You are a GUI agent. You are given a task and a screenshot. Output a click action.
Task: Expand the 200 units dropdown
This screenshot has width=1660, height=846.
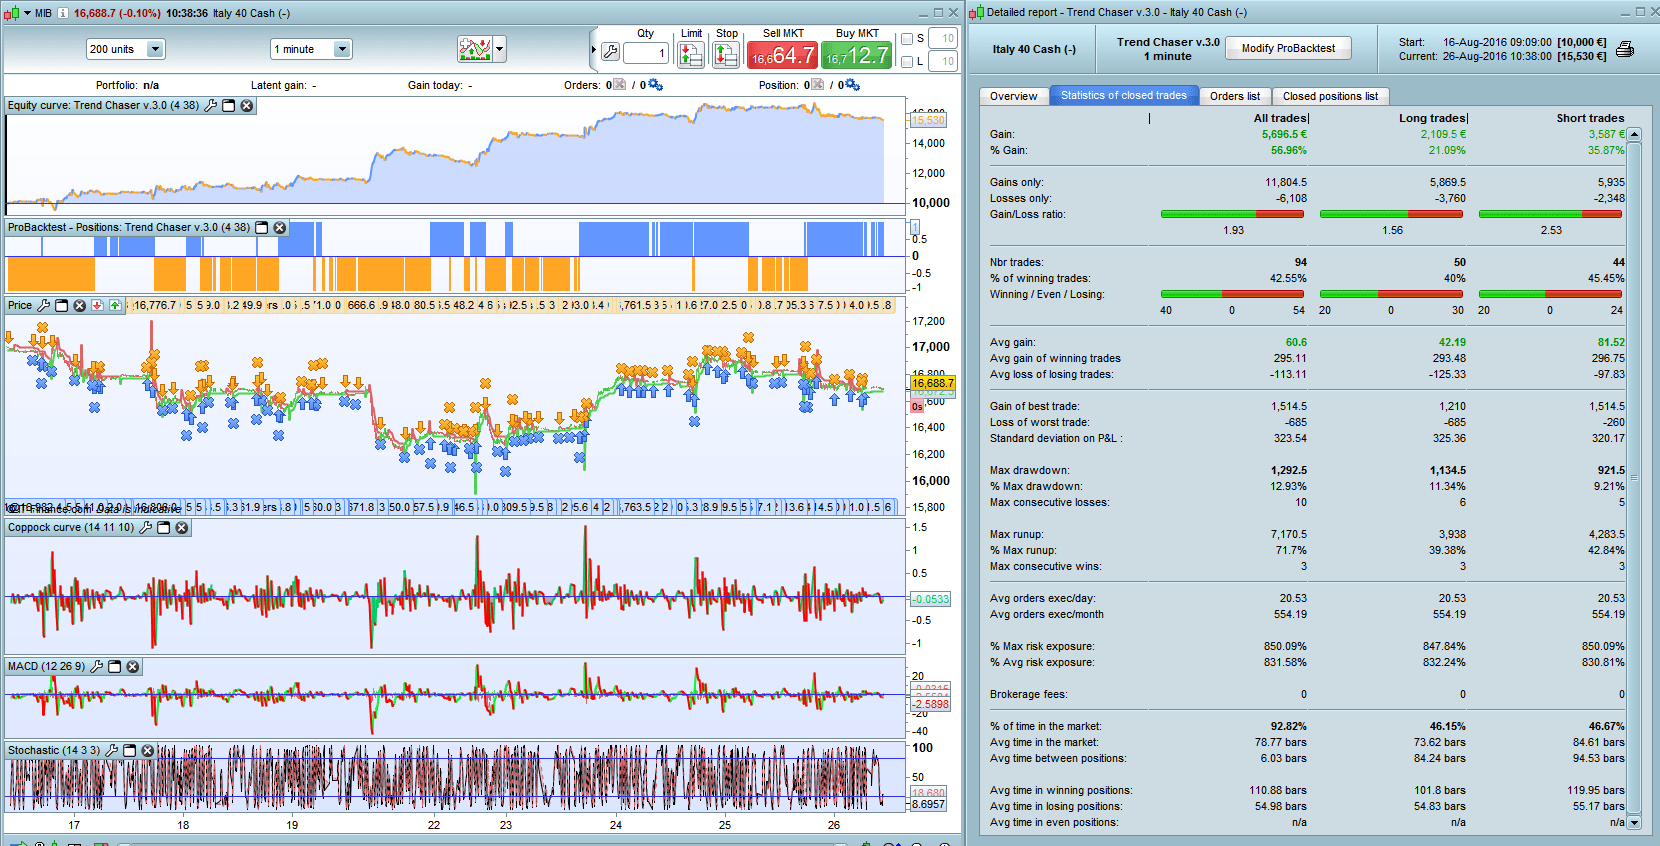click(x=155, y=49)
